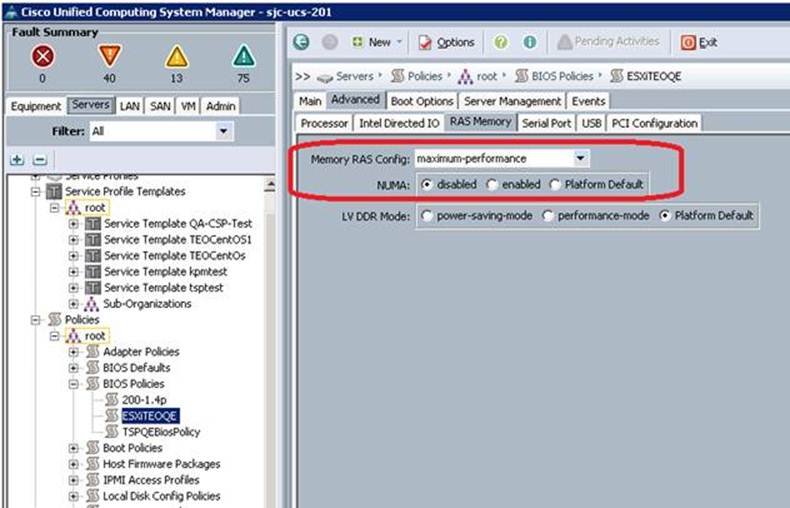Select LV DDR power-saving-mode radio button
Image resolution: width=790 pixels, height=508 pixels.
(x=426, y=216)
